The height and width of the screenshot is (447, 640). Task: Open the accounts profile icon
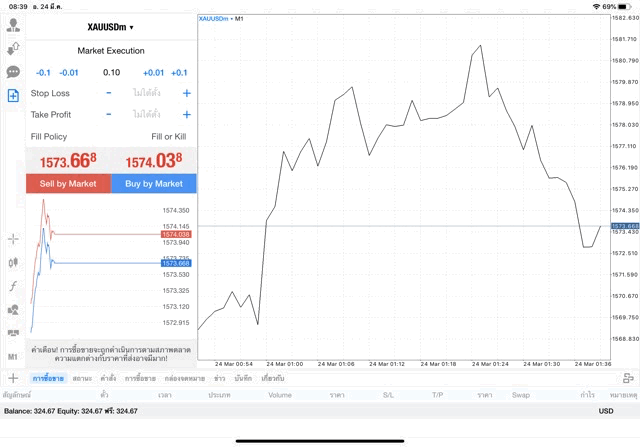pyautogui.click(x=13, y=26)
